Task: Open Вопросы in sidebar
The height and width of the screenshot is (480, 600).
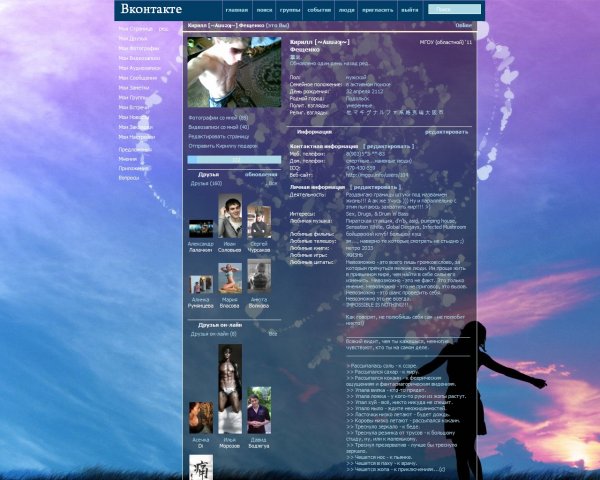Action: 129,178
